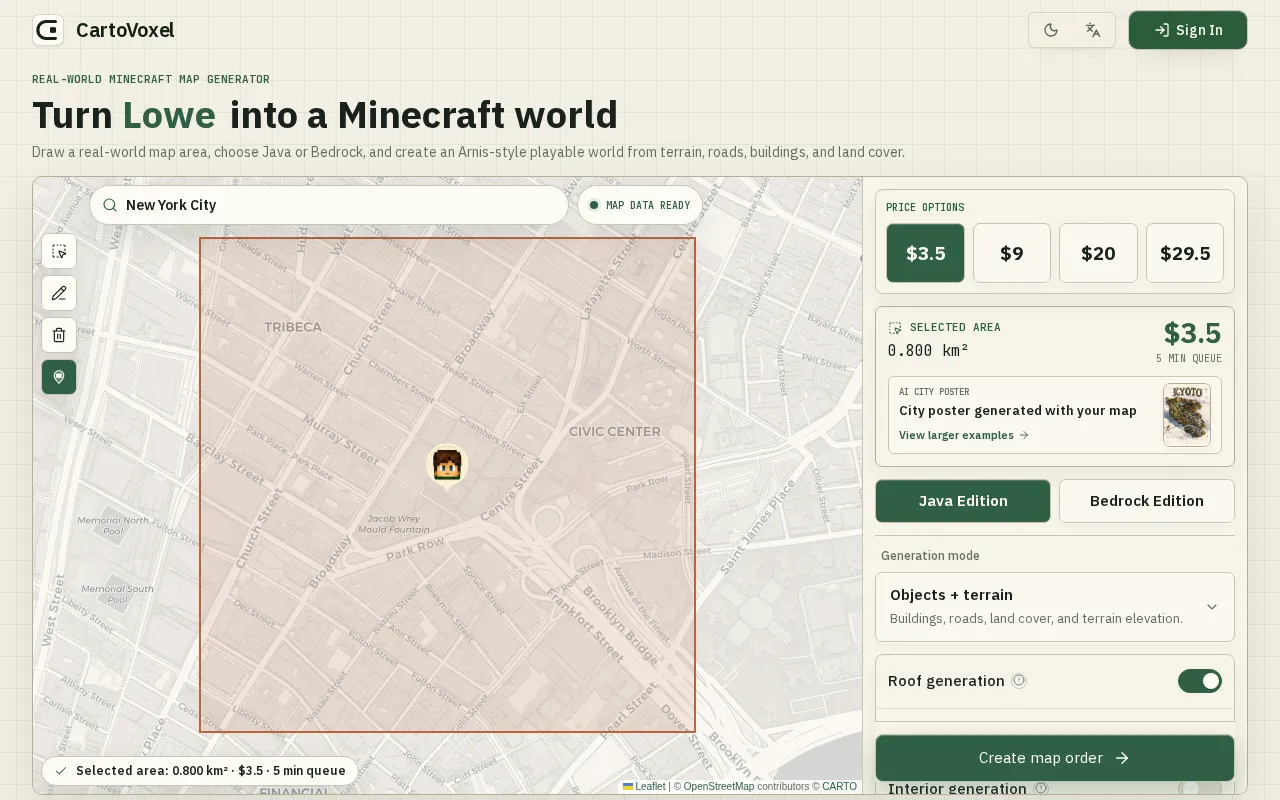Click the search magnifier icon
Image resolution: width=1280 pixels, height=800 pixels.
click(x=110, y=205)
